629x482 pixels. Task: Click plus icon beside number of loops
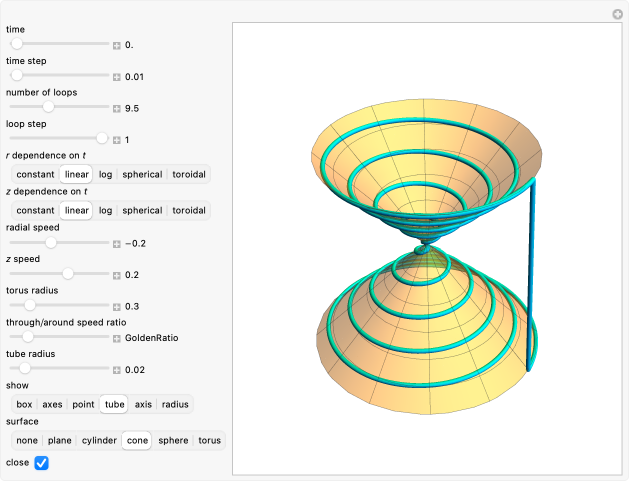click(117, 108)
